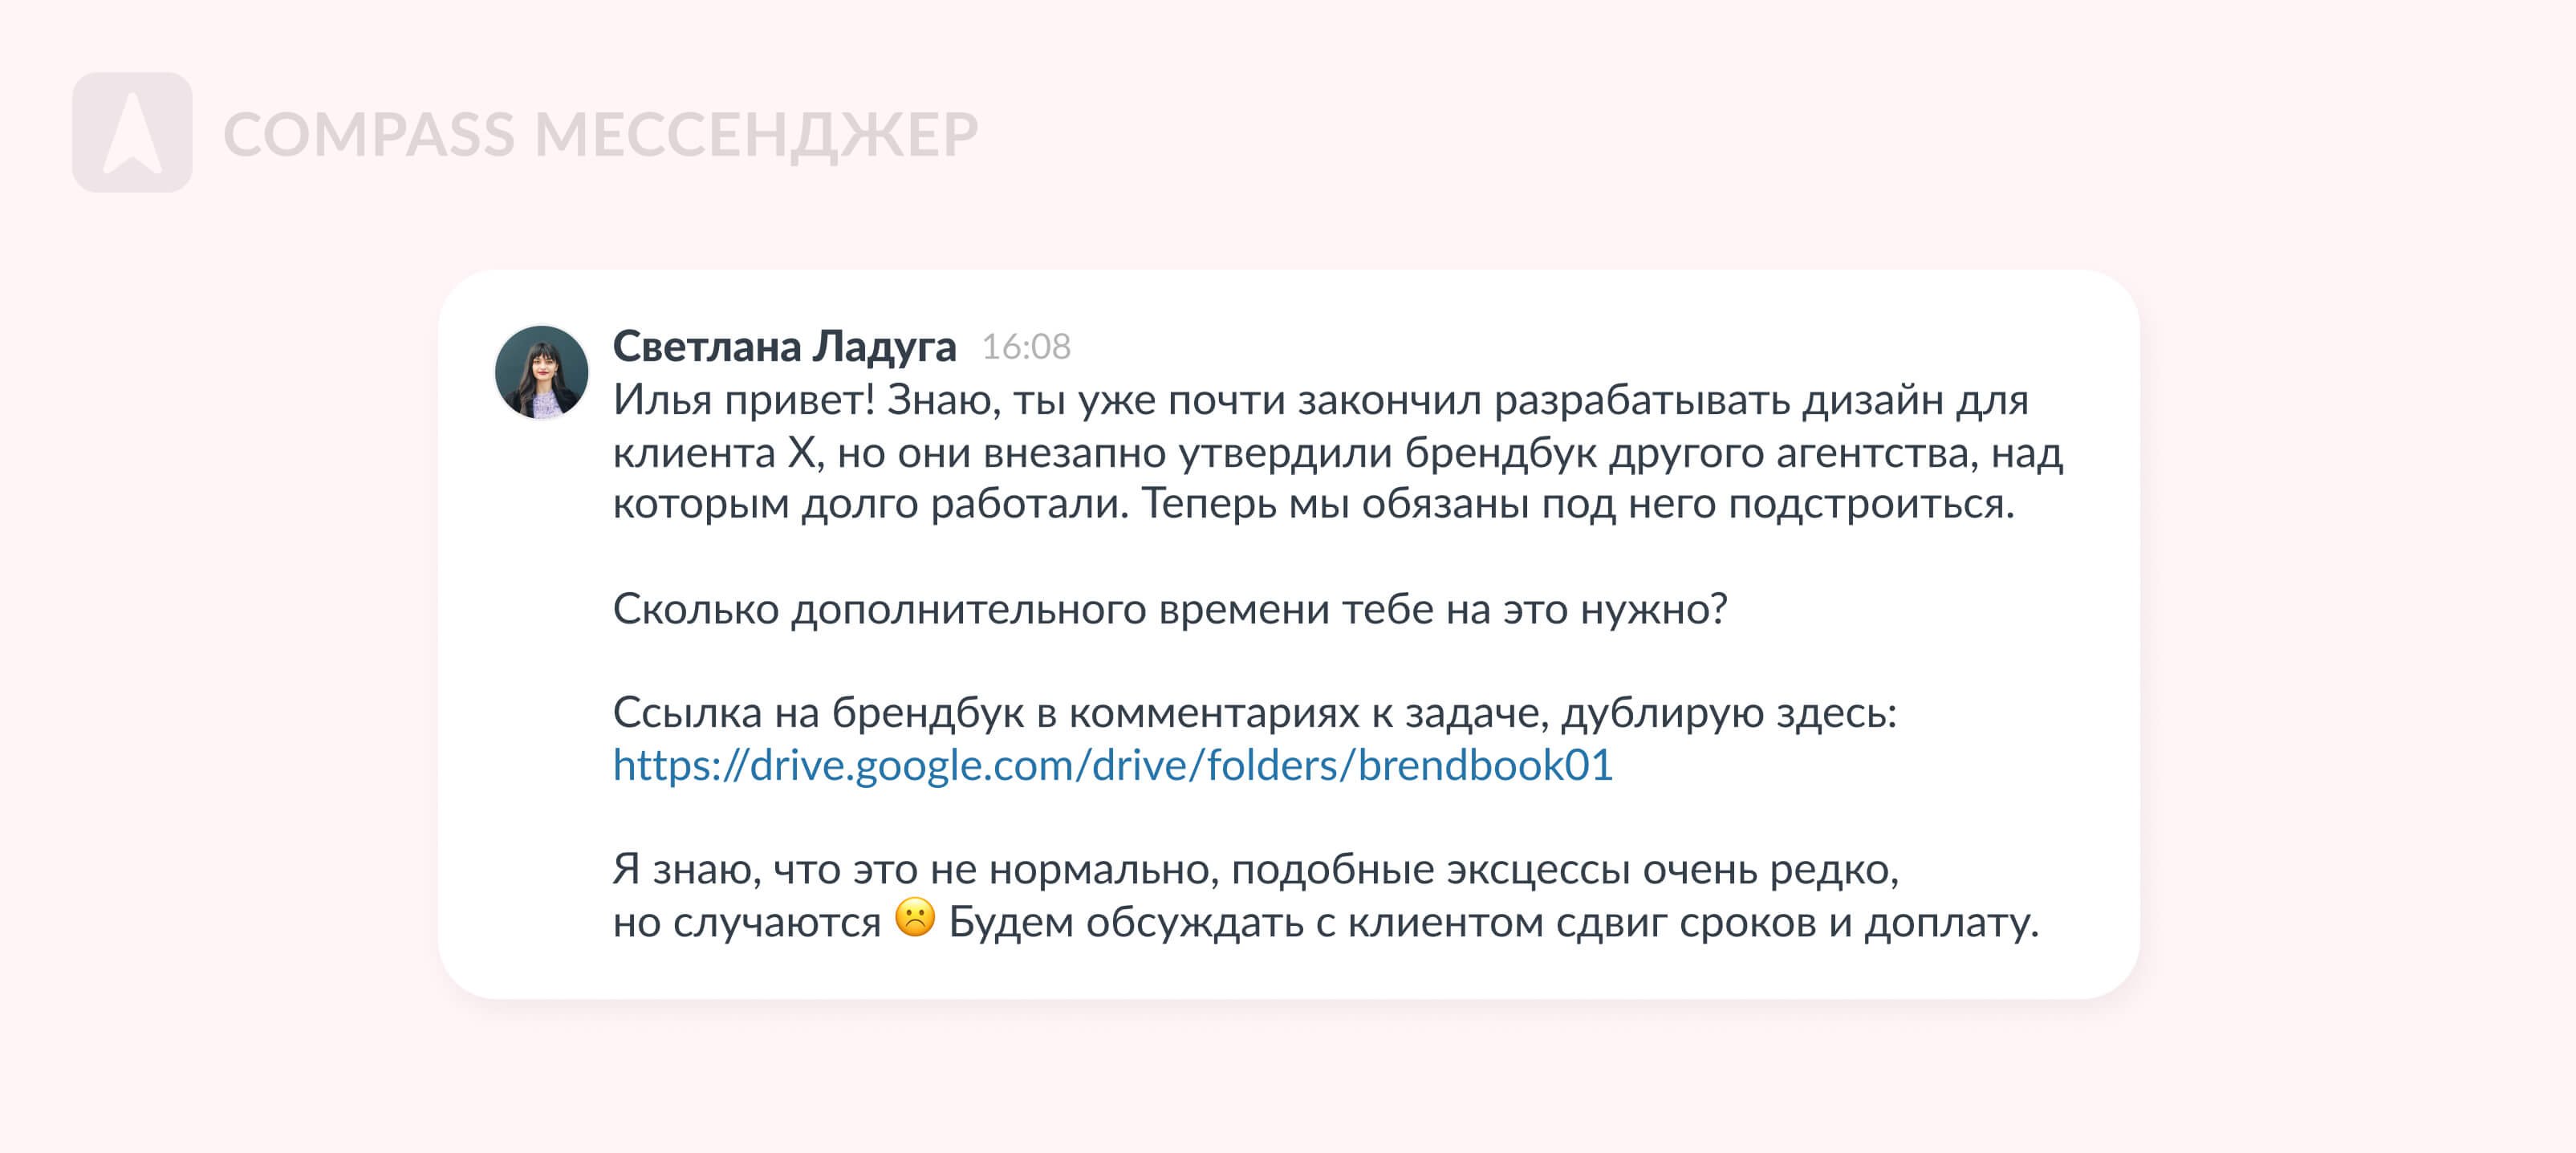This screenshot has height=1153, width=2576.
Task: Click the words "но случаются" before the emoji
Action: (x=746, y=922)
